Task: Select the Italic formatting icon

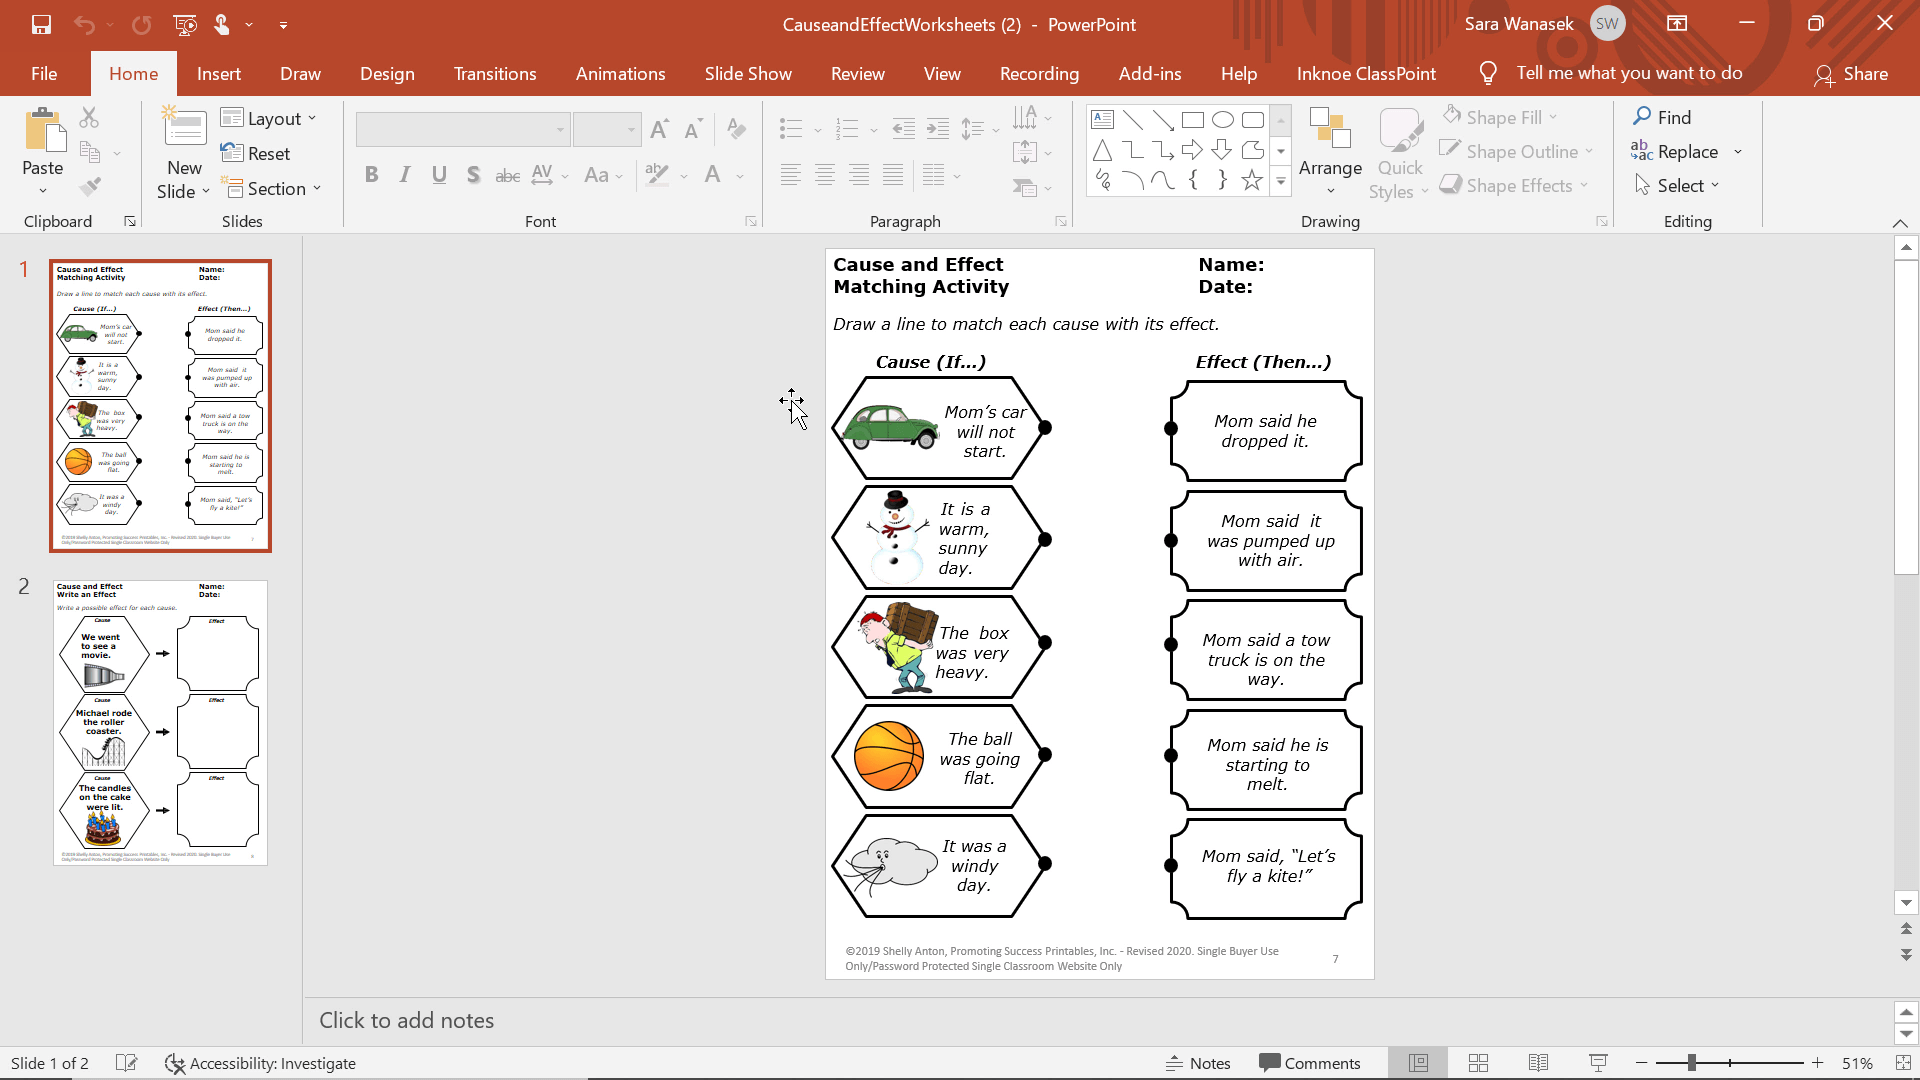Action: (404, 174)
